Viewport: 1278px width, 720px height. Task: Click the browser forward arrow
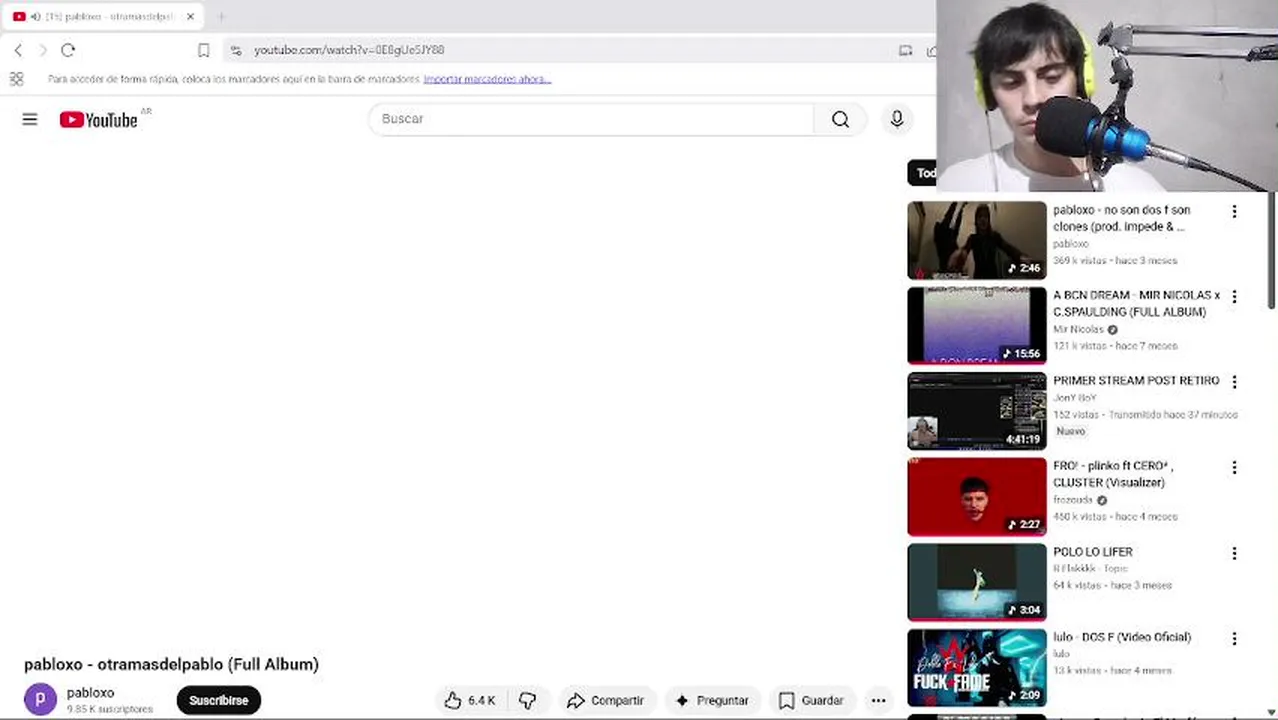[x=42, y=50]
